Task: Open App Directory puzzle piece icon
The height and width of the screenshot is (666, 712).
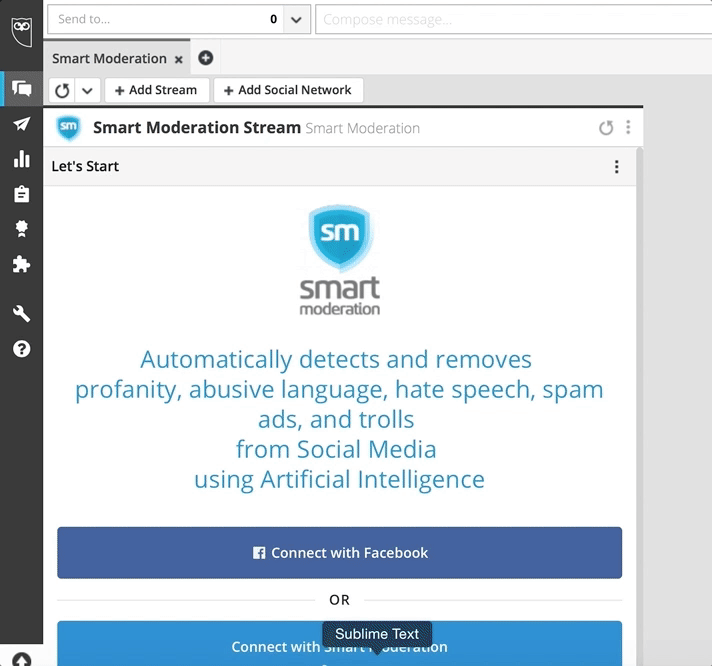Action: 21,264
